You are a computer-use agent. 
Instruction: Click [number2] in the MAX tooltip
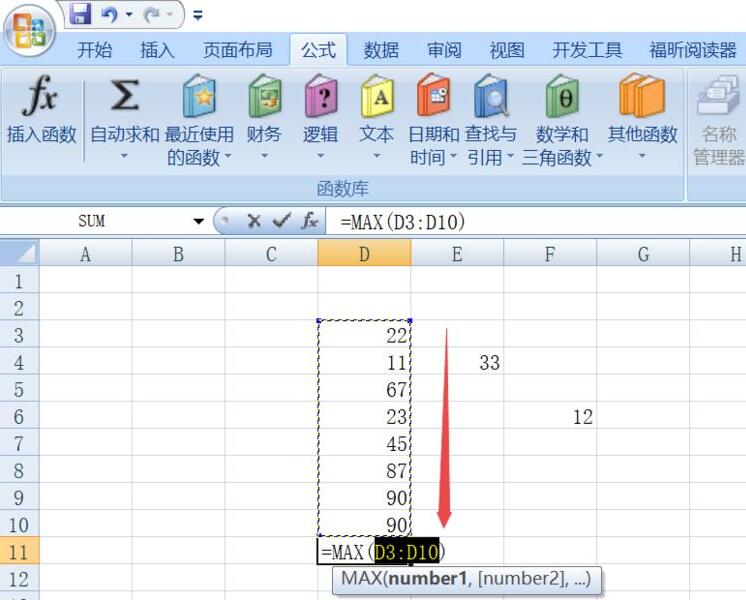pyautogui.click(x=522, y=579)
